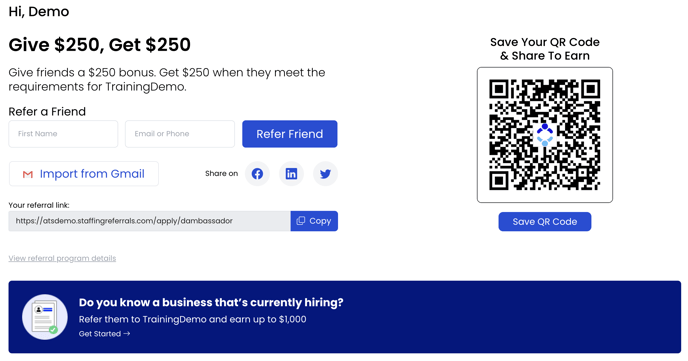Copy the referral link
The width and height of the screenshot is (688, 361).
tap(314, 221)
